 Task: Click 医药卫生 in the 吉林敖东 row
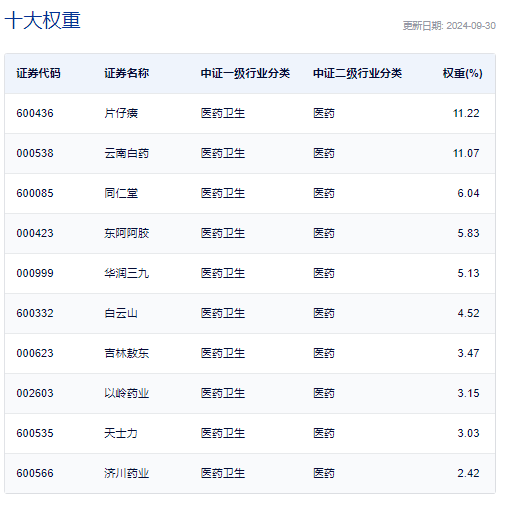(x=223, y=353)
